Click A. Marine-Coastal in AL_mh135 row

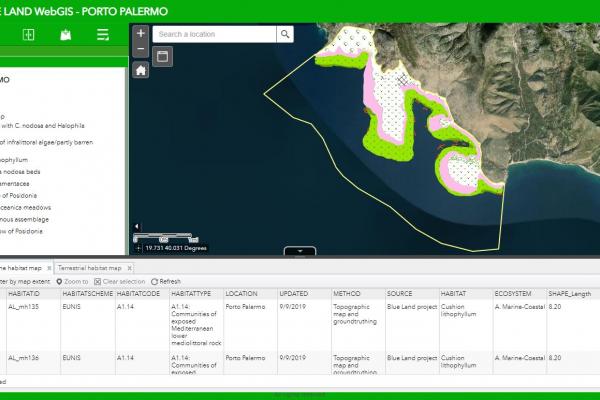pyautogui.click(x=520, y=307)
